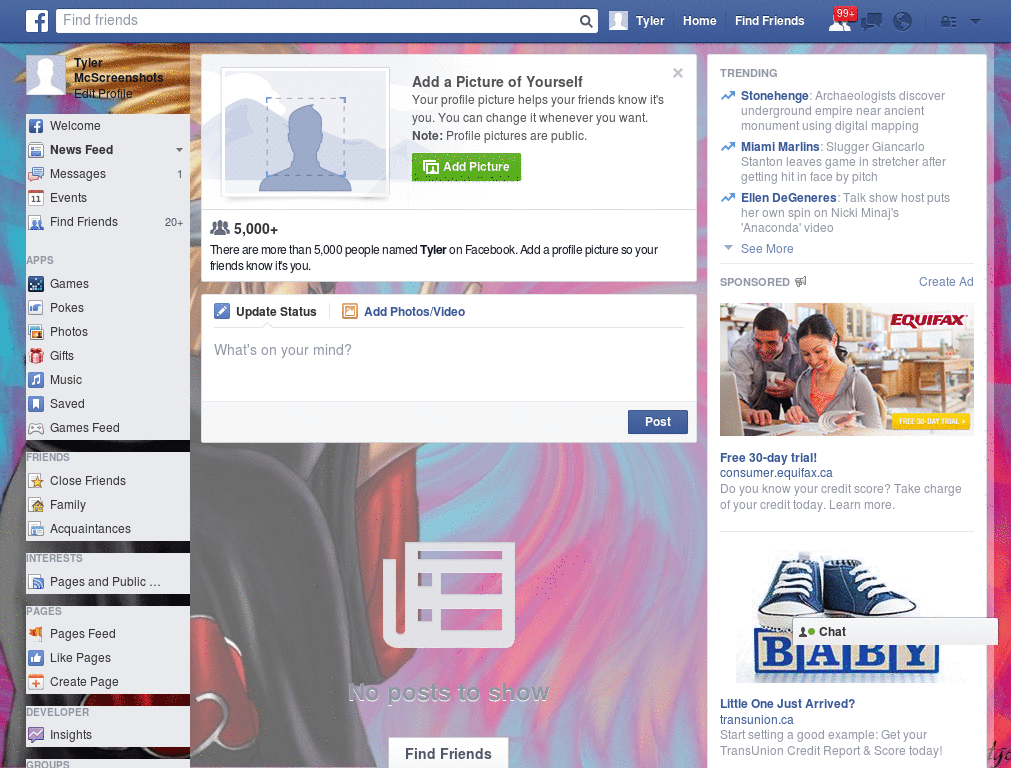
Task: Click the Pages Feed icon
Action: pos(36,634)
